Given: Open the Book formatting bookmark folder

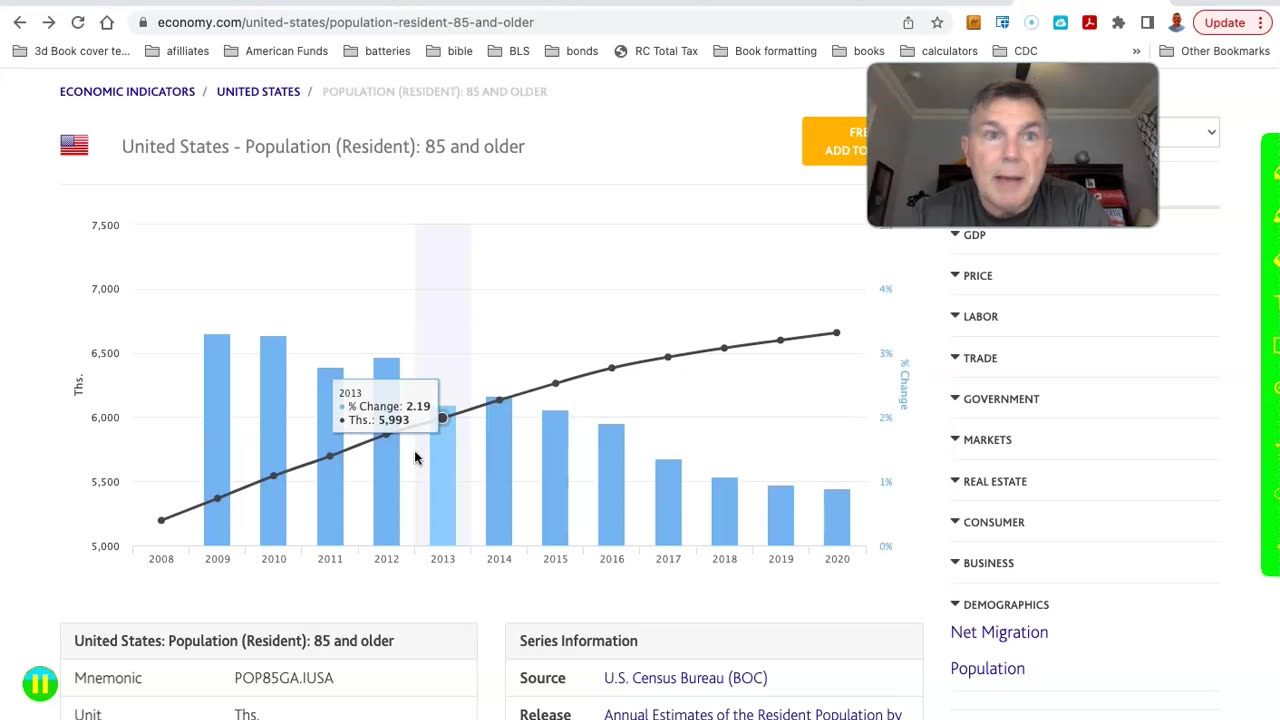Looking at the screenshot, I should [765, 51].
